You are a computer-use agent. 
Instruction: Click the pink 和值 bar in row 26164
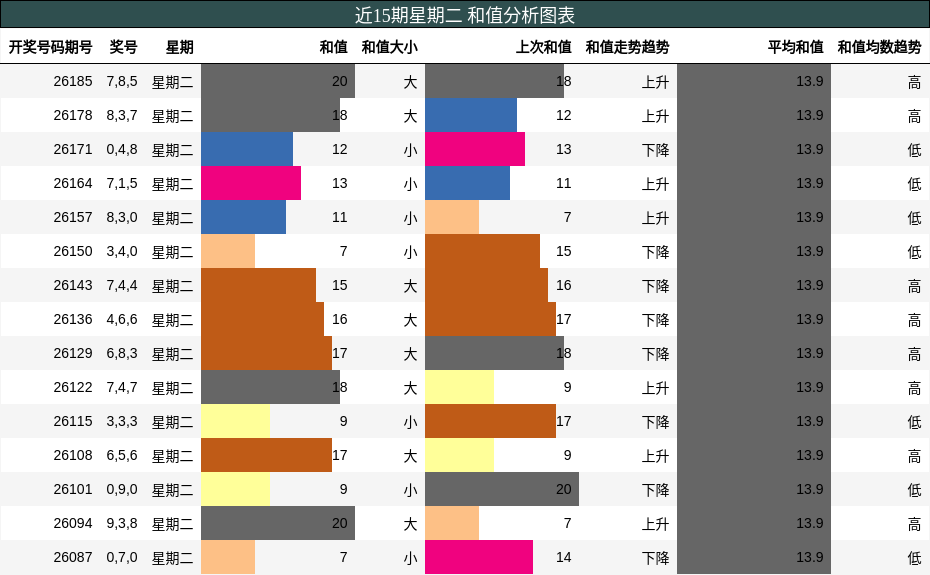point(251,183)
